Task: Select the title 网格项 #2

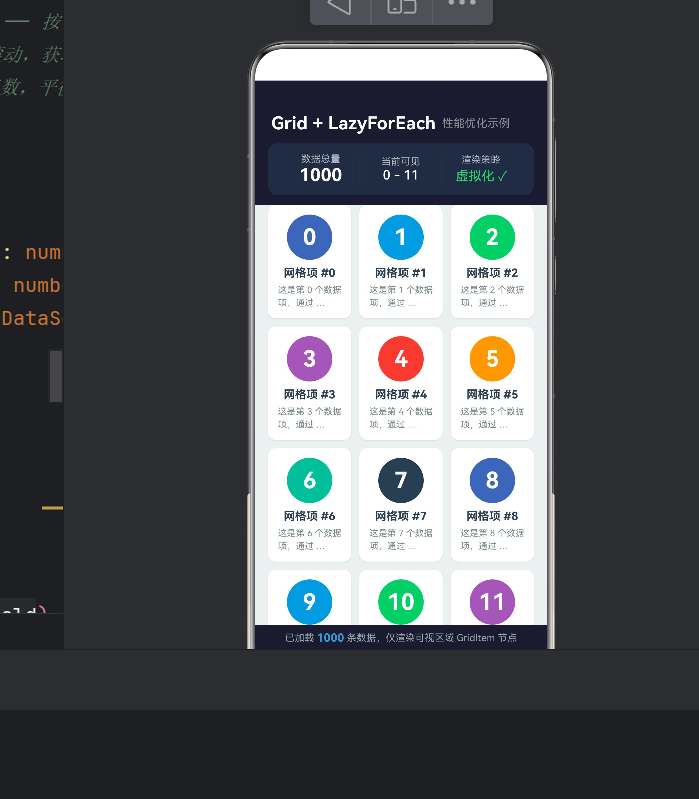Action: [492, 273]
